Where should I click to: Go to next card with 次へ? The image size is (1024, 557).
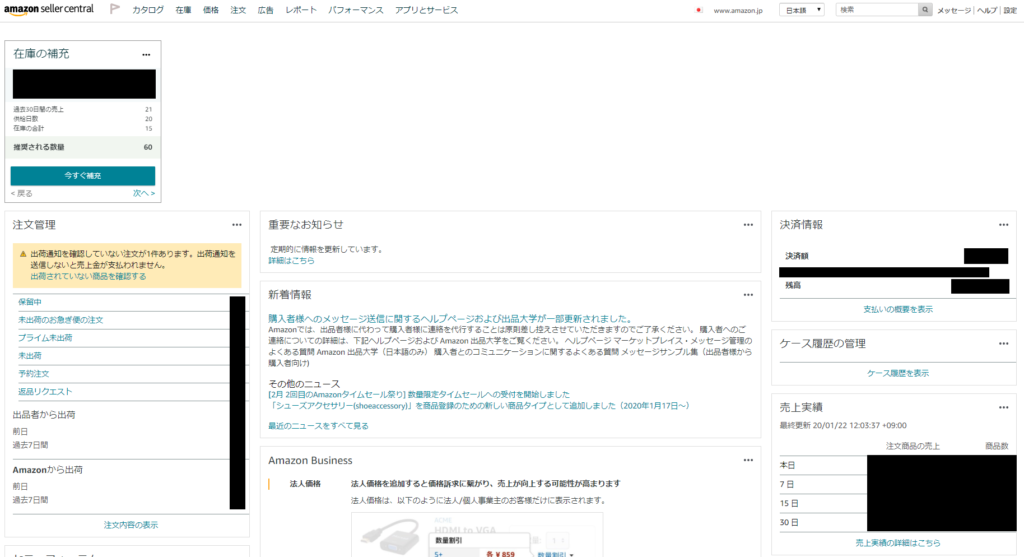(144, 193)
